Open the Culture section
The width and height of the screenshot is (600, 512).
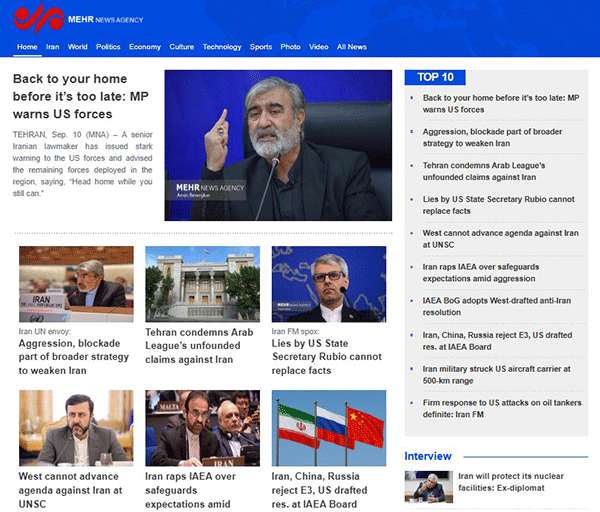pos(181,47)
